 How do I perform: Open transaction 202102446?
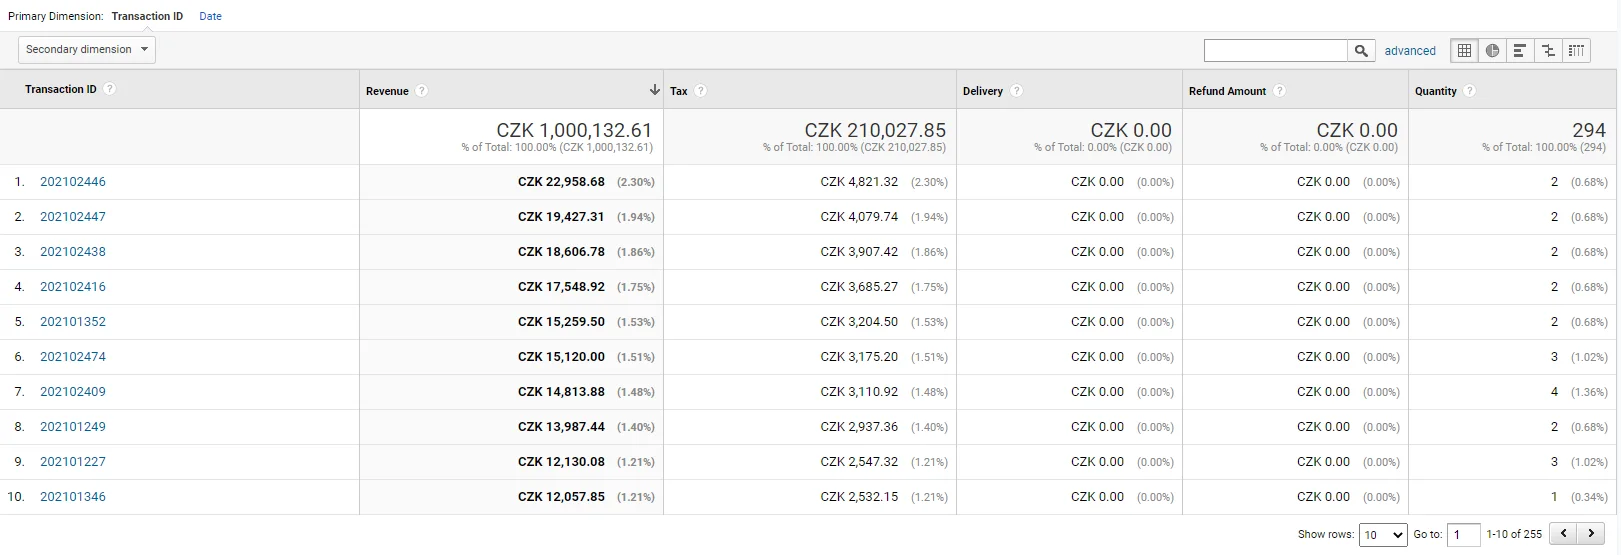73,182
